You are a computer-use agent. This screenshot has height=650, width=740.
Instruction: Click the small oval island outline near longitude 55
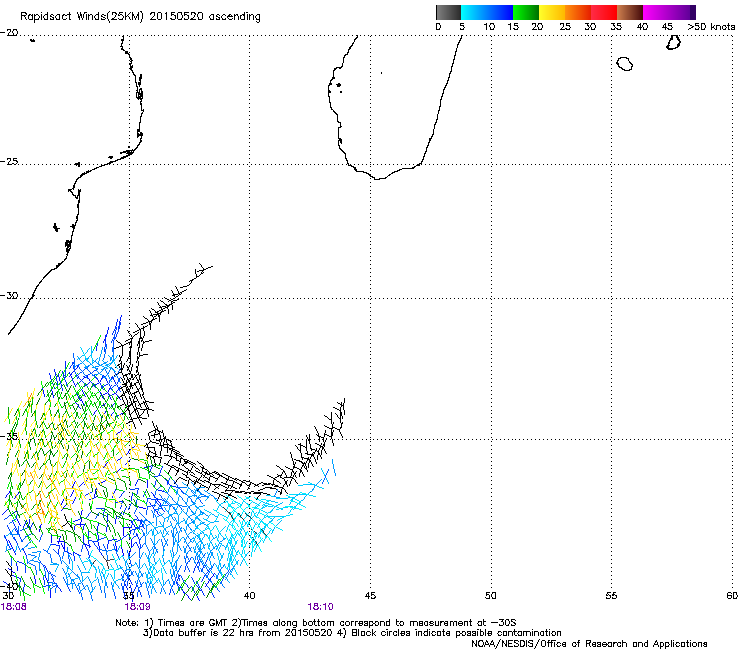click(x=625, y=63)
